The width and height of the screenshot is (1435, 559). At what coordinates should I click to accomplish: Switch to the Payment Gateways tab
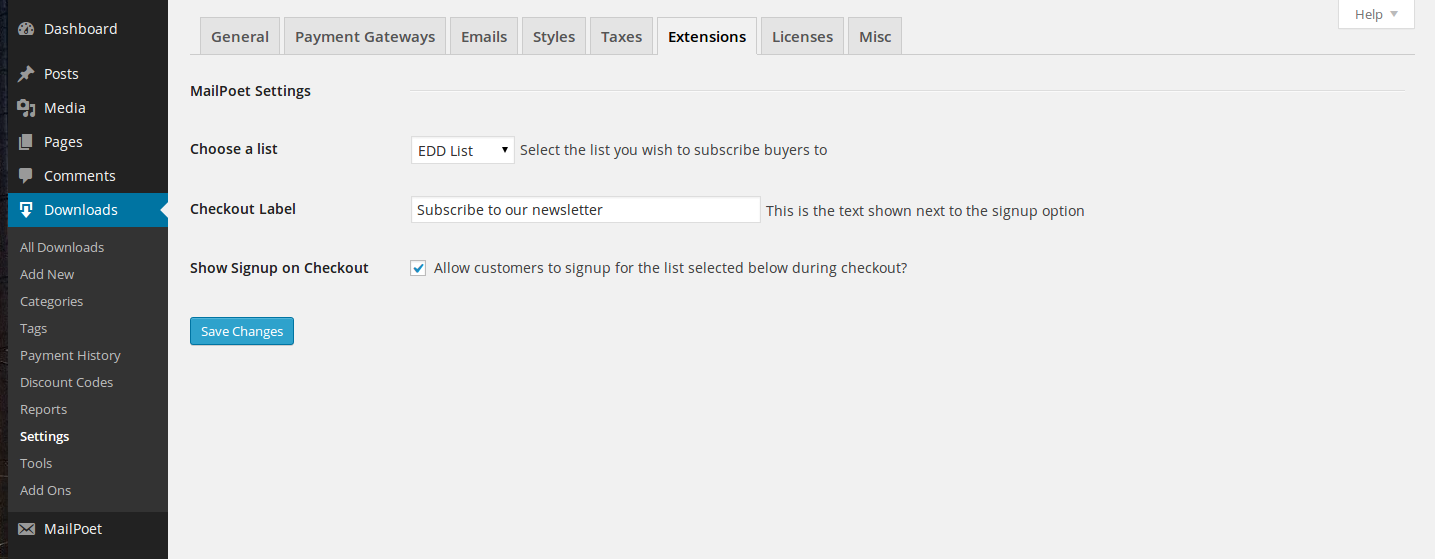(365, 37)
